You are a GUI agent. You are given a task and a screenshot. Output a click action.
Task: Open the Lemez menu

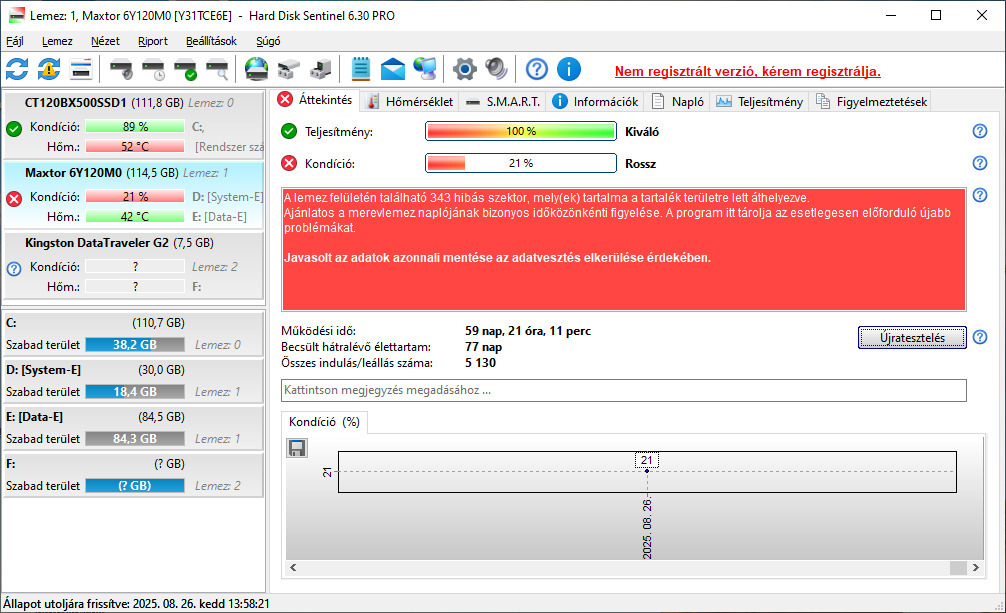[x=57, y=41]
